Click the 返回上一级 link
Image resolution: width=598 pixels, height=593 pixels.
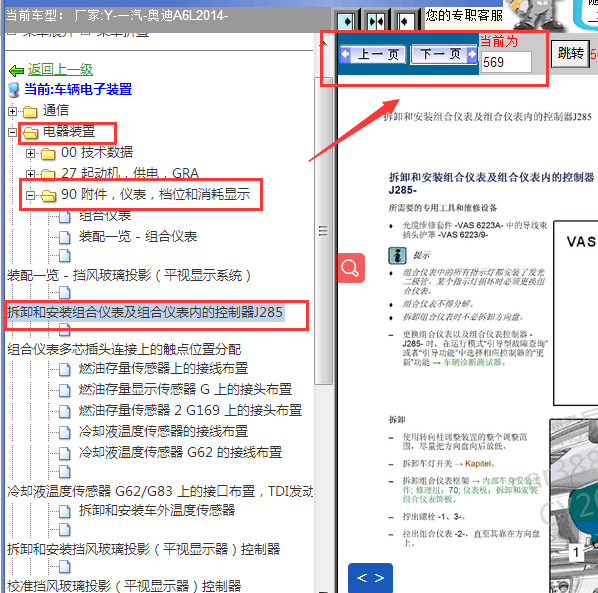click(x=60, y=70)
